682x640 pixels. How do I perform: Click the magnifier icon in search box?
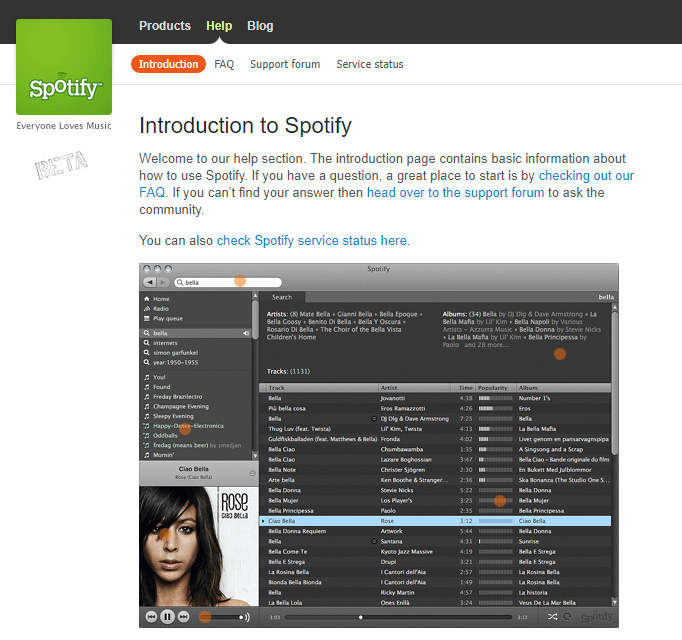(180, 282)
